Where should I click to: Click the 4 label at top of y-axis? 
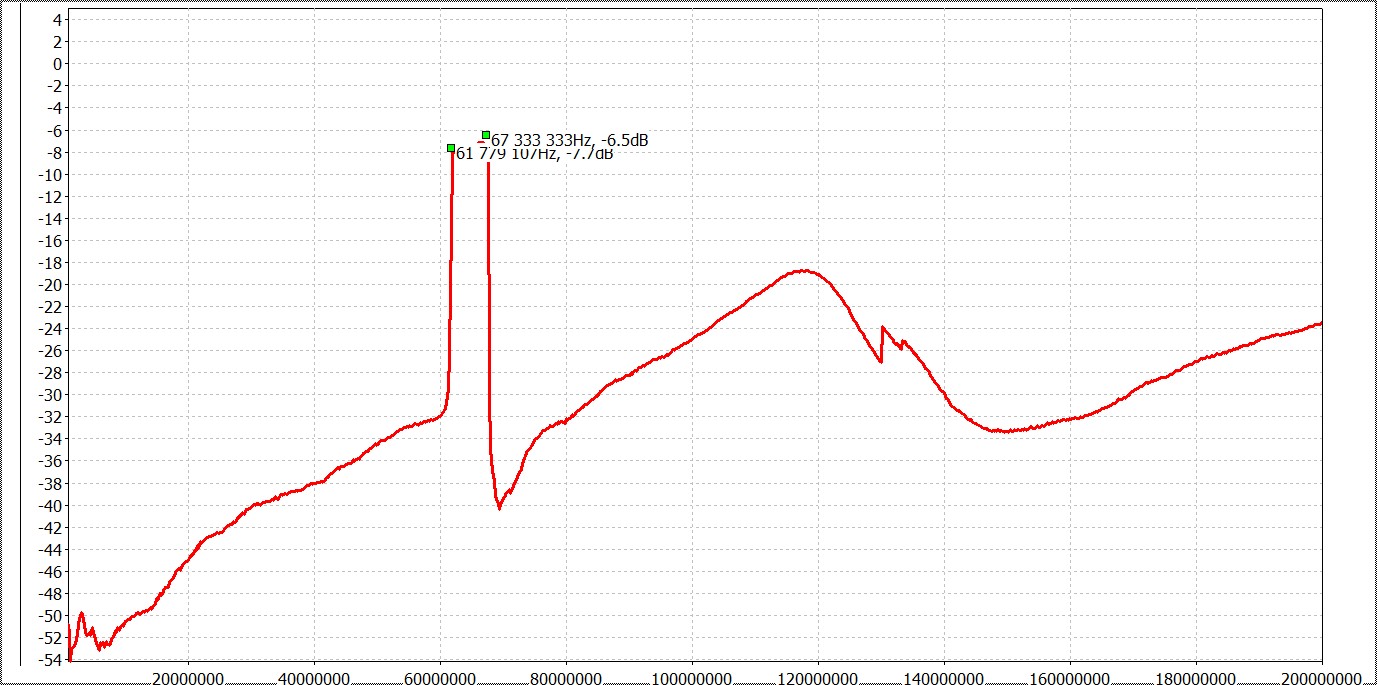coord(57,20)
